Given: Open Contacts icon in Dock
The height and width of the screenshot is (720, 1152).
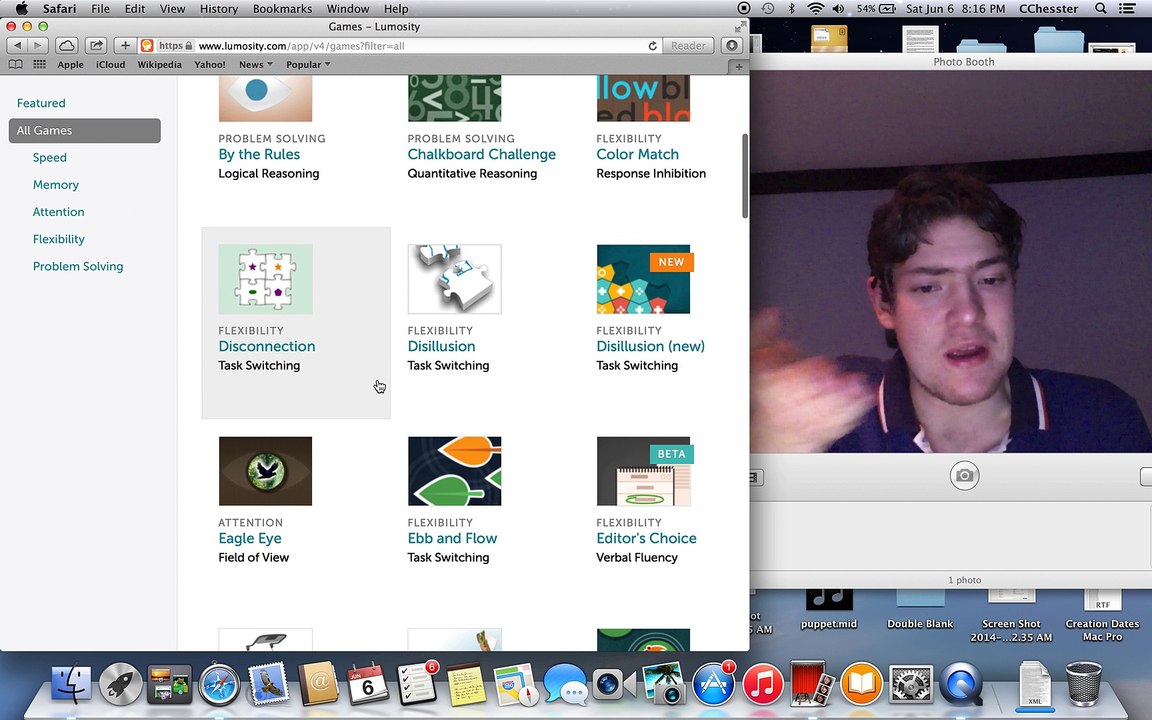Looking at the screenshot, I should 318,684.
